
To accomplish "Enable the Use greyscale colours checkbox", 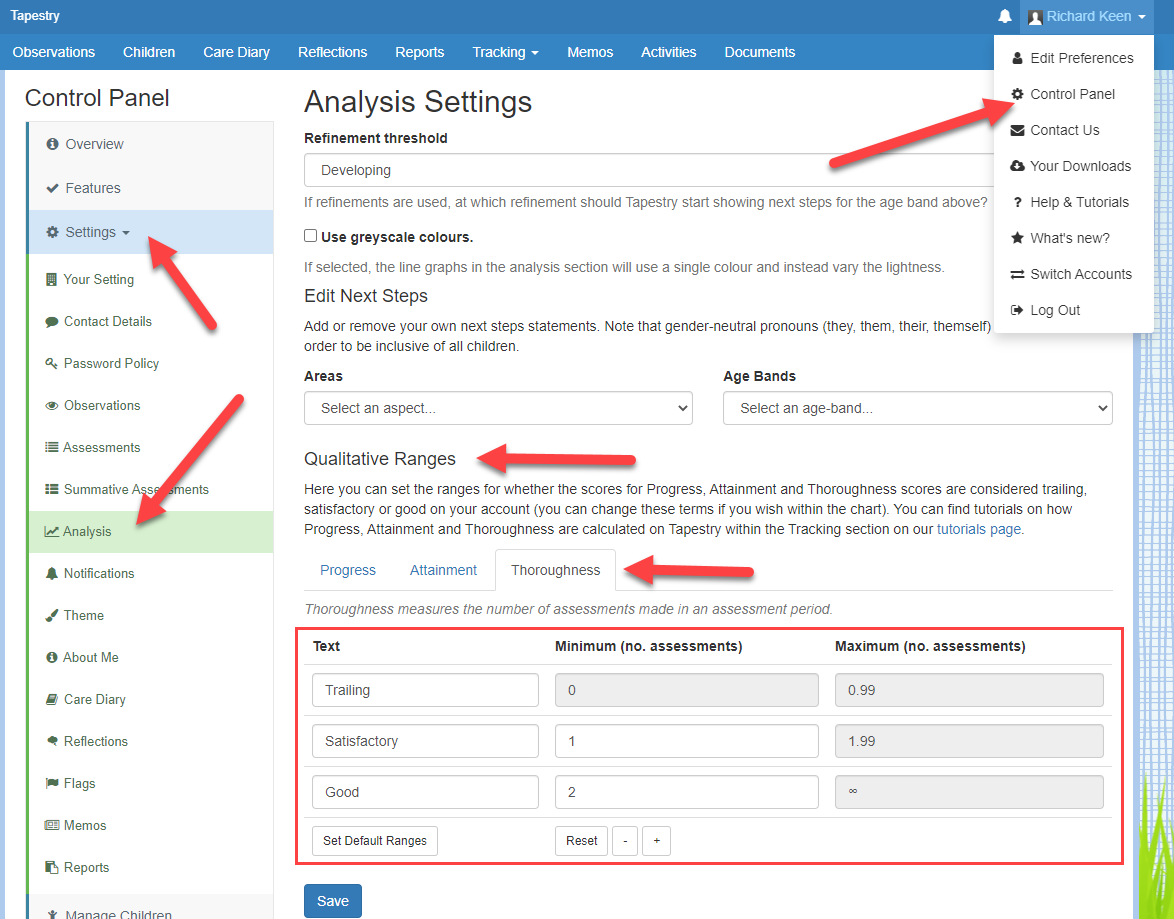I will [x=311, y=237].
